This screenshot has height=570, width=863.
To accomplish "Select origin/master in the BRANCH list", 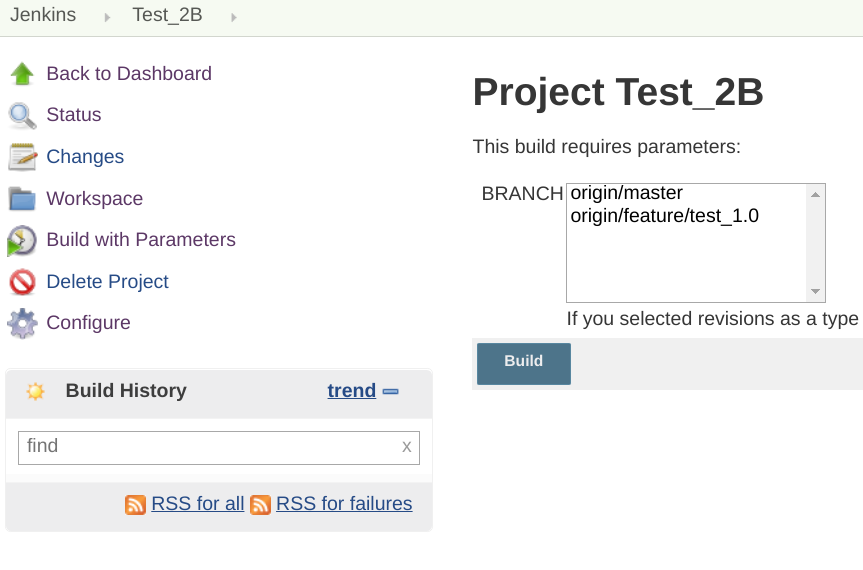I will (x=626, y=194).
